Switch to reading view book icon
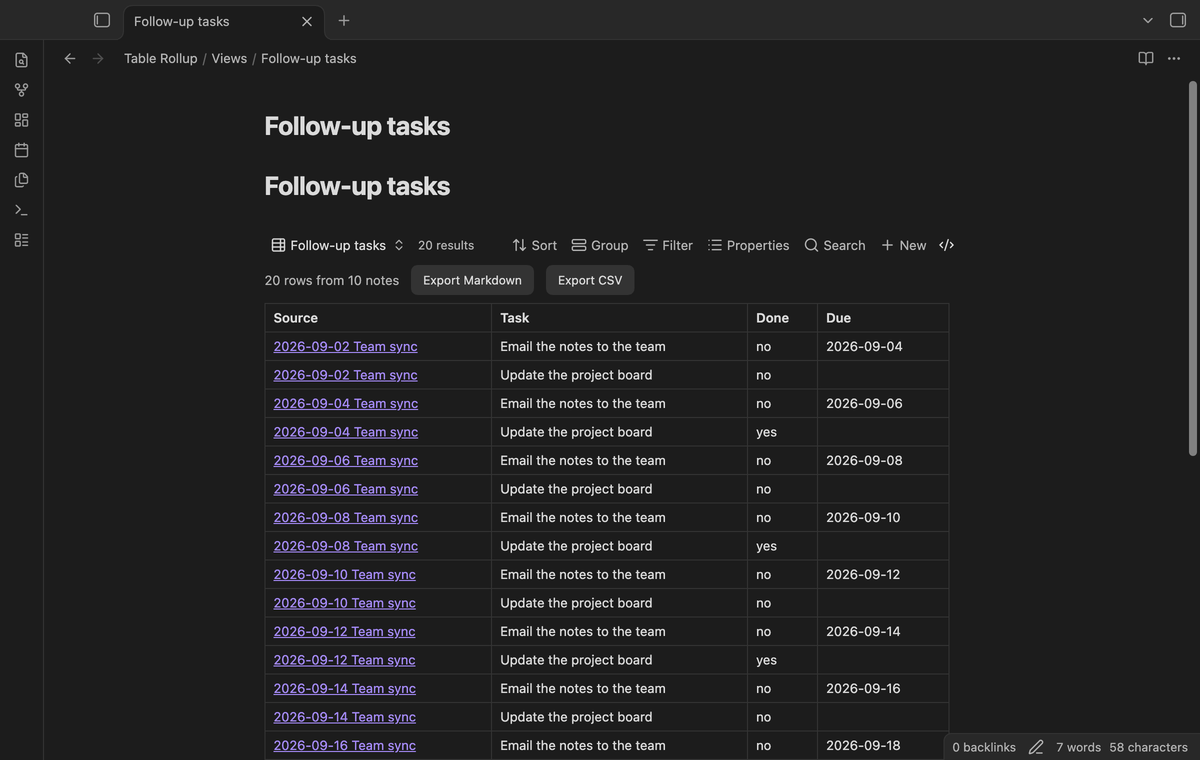Image resolution: width=1200 pixels, height=760 pixels. (x=1146, y=58)
